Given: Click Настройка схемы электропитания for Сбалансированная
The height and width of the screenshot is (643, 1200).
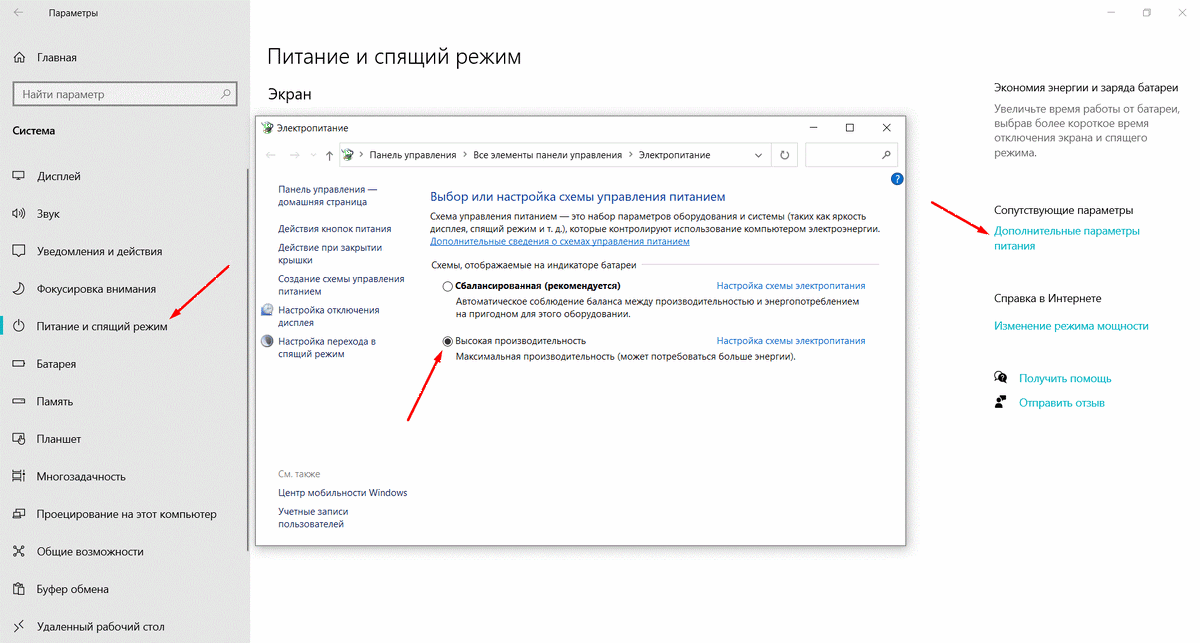Looking at the screenshot, I should 791,286.
